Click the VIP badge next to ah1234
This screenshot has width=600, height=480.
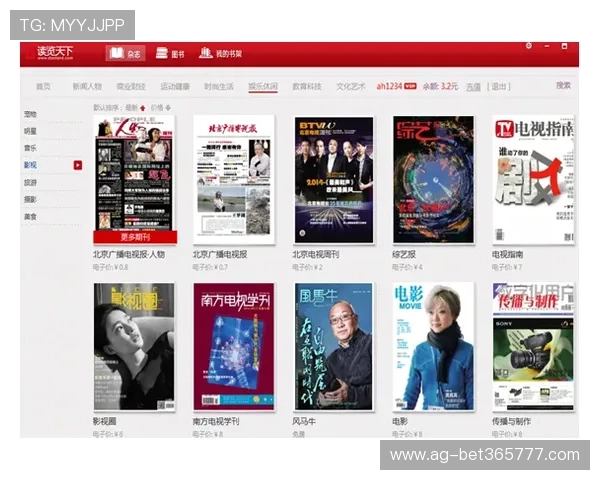[x=411, y=86]
